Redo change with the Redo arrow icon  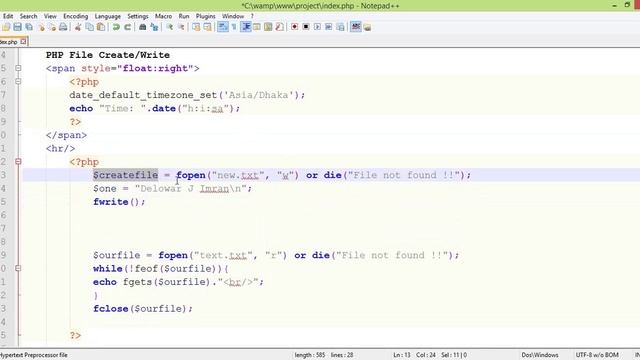[x=127, y=27]
